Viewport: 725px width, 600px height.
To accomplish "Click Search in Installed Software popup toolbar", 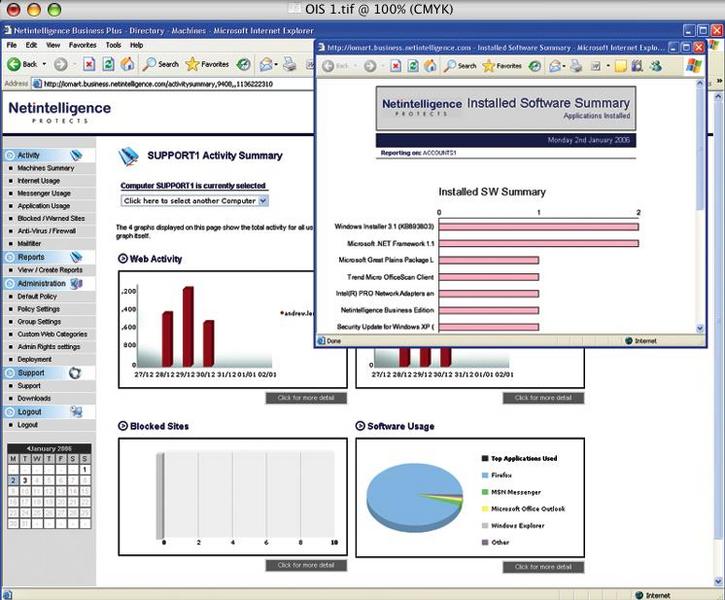I will click(x=460, y=66).
